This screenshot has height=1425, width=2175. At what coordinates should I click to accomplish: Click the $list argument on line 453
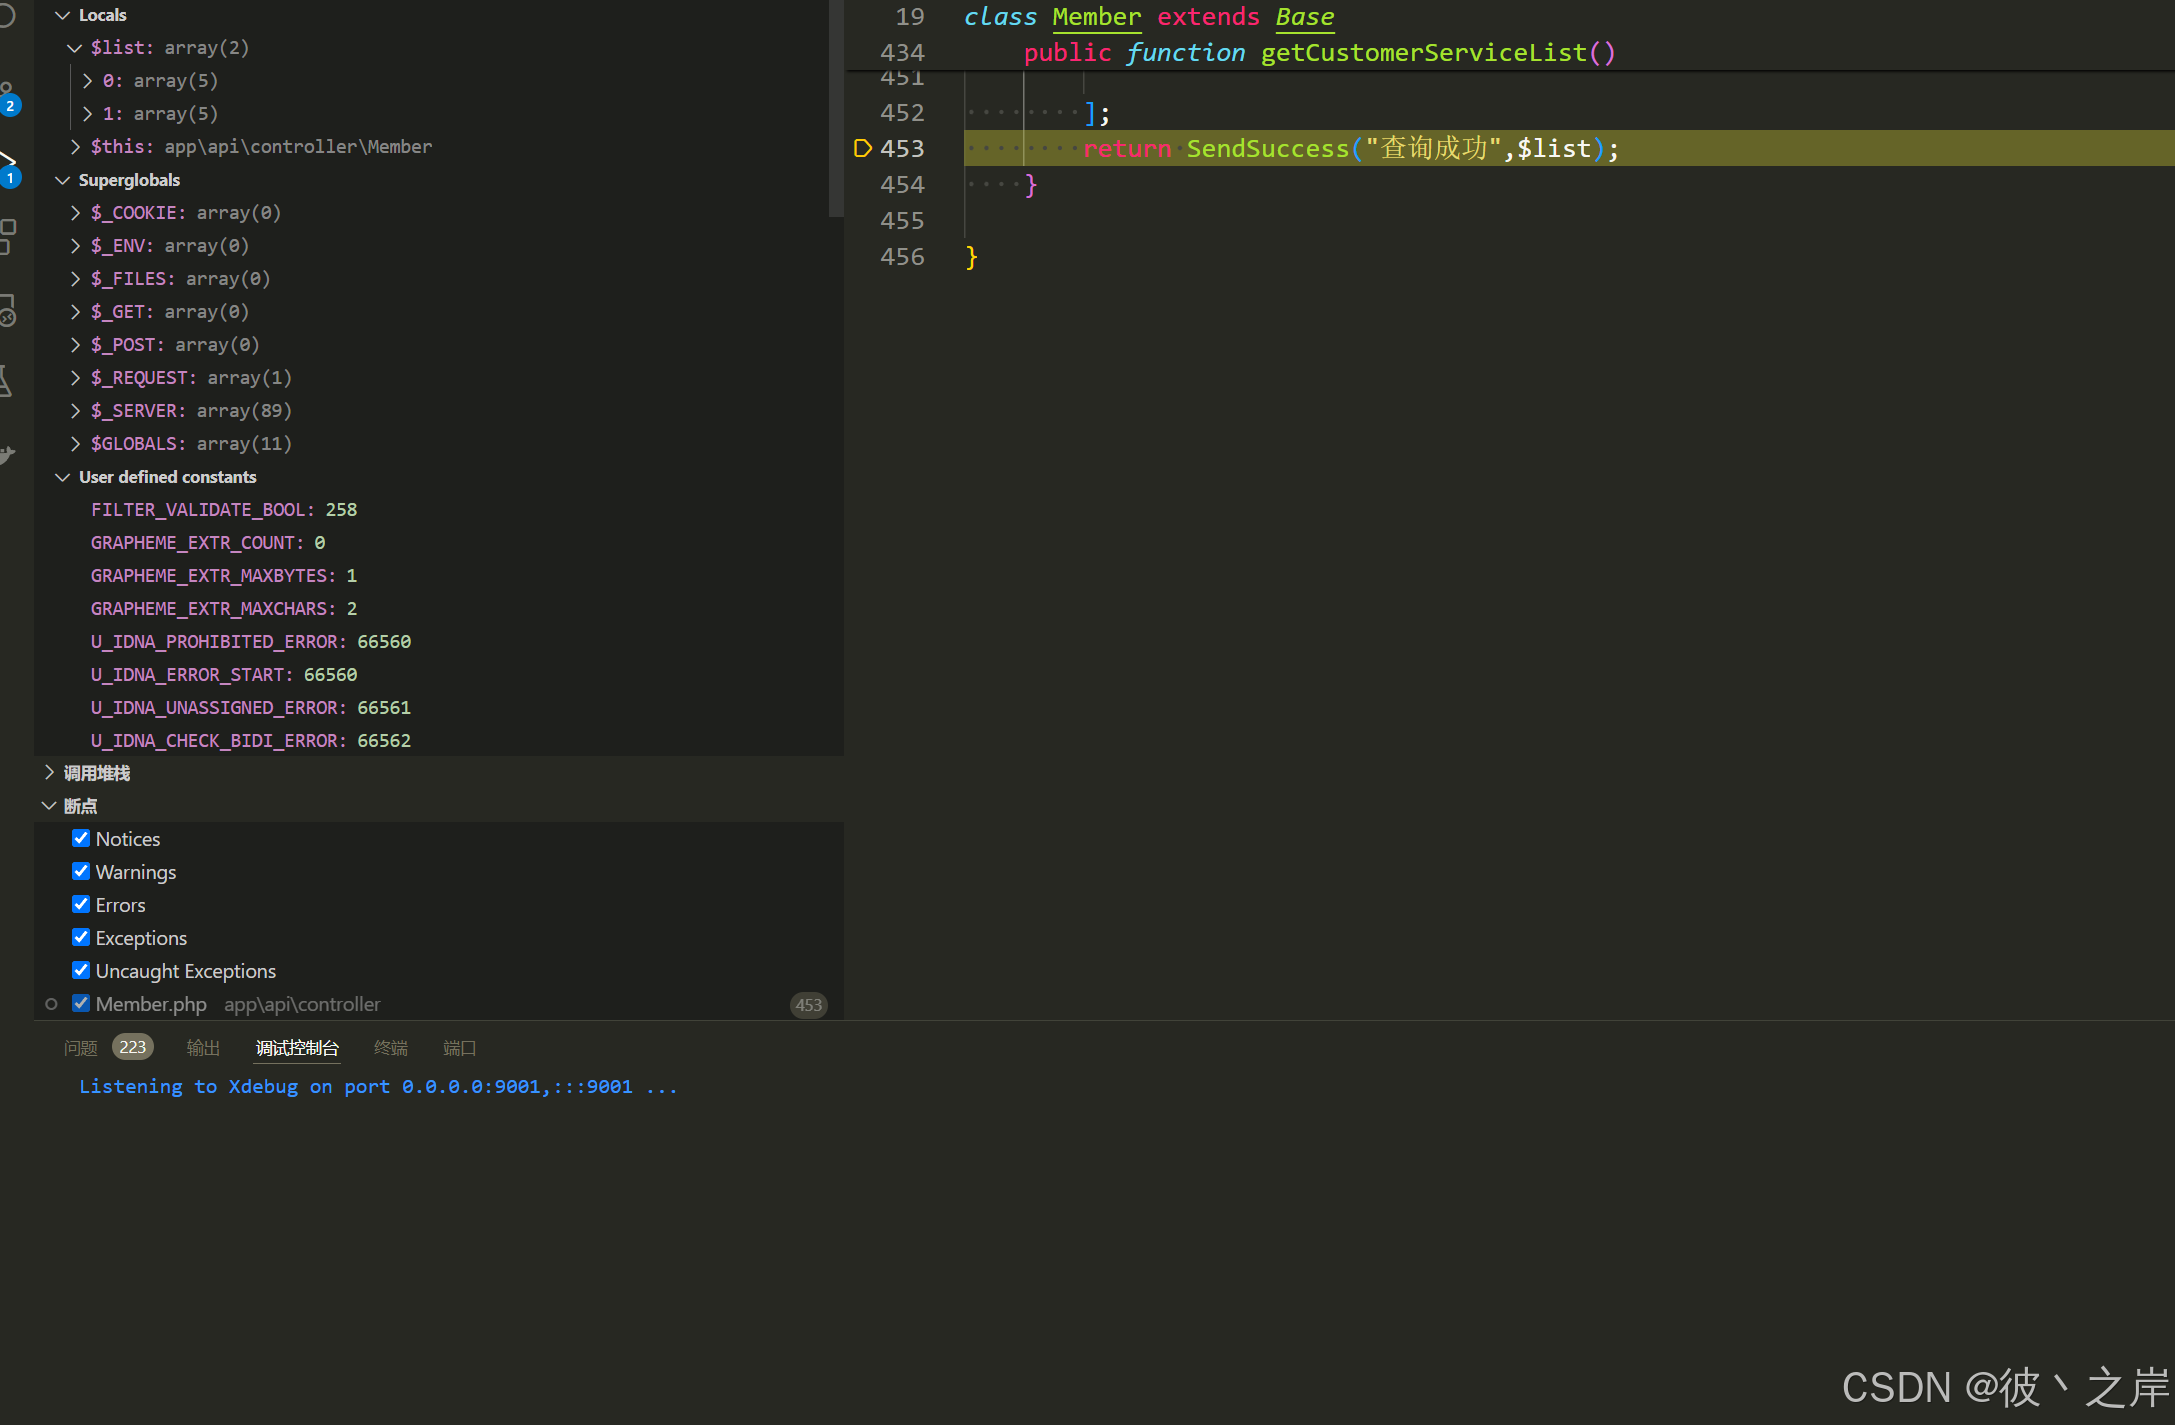(x=1553, y=149)
